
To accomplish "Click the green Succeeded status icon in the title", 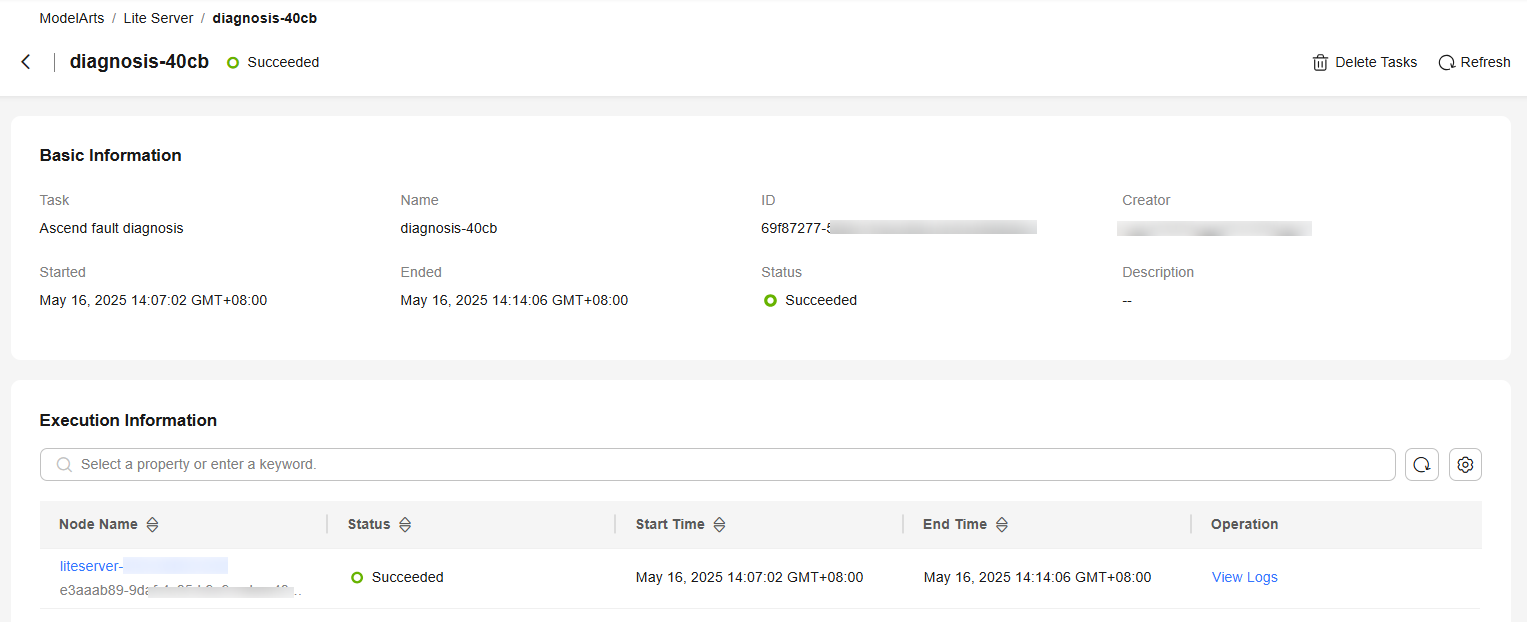I will (233, 62).
